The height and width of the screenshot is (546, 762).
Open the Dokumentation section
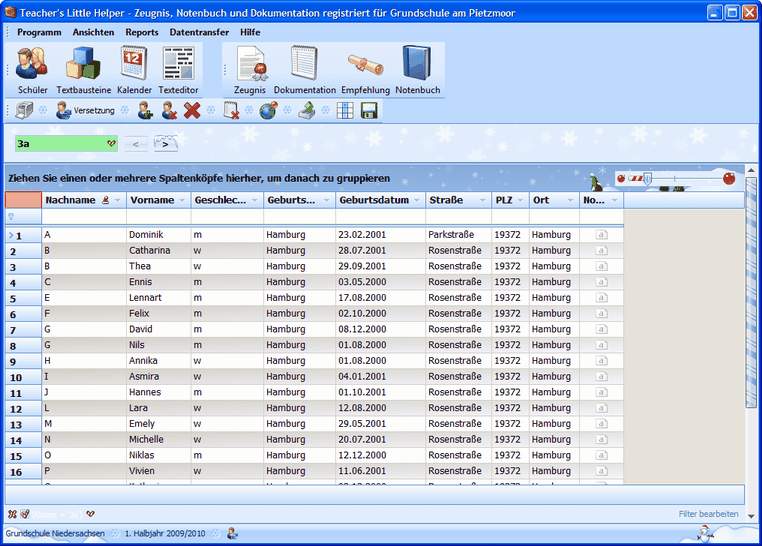[305, 70]
